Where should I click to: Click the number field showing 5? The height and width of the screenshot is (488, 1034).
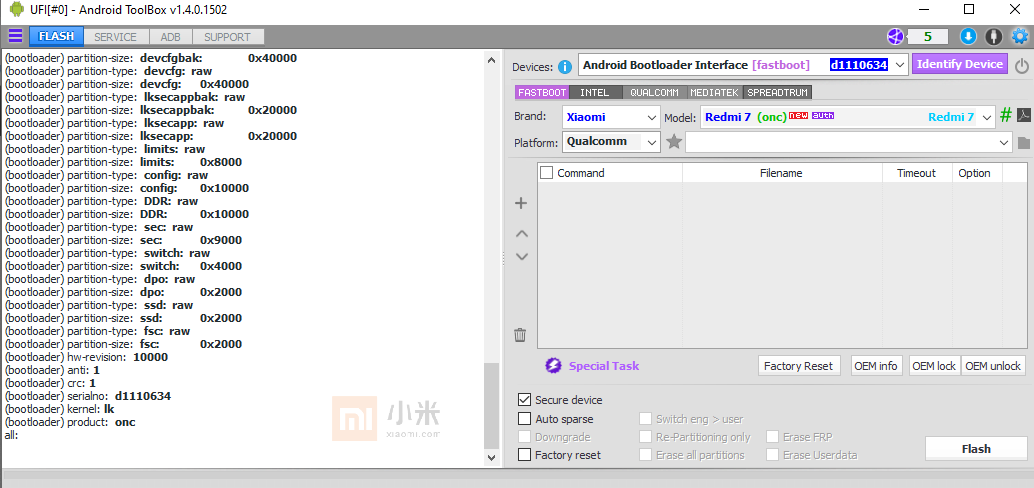pos(927,37)
